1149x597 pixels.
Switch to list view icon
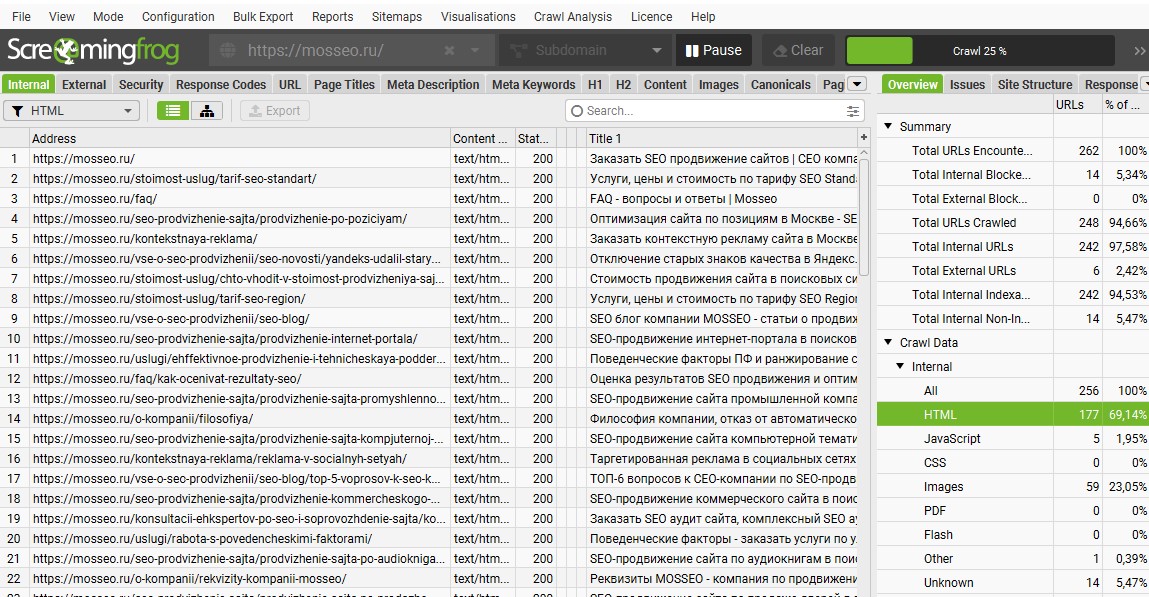(x=173, y=111)
